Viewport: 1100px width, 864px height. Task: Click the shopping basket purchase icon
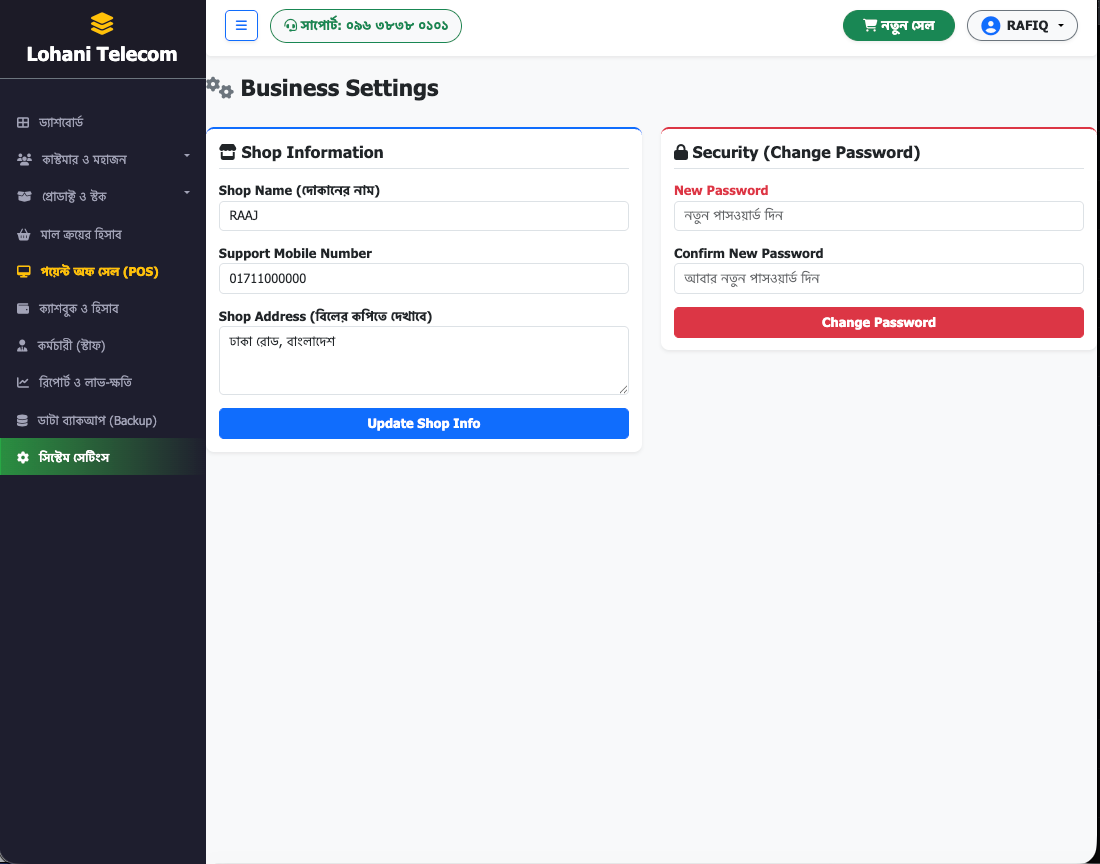point(24,235)
